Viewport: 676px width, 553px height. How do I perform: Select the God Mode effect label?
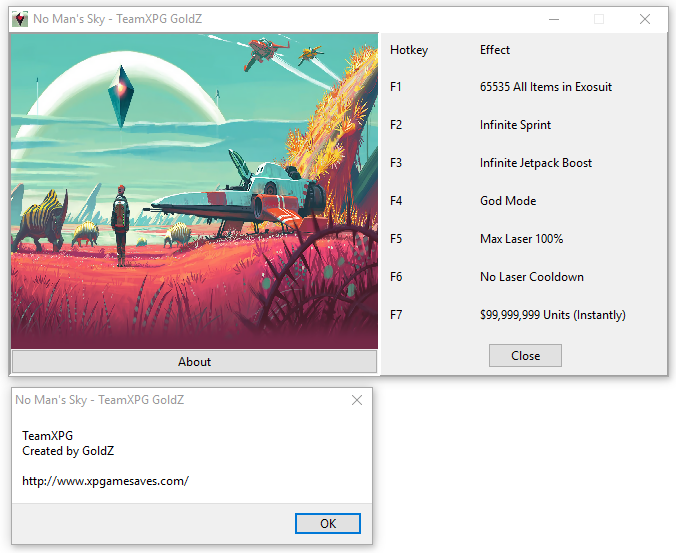(x=508, y=201)
